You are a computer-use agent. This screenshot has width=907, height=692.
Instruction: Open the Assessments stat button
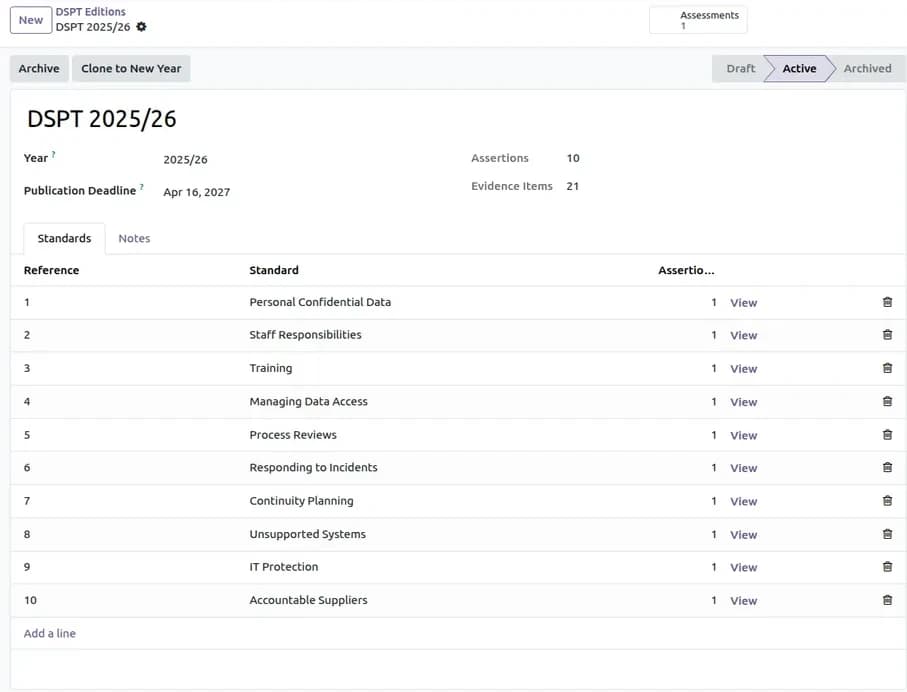tap(698, 20)
